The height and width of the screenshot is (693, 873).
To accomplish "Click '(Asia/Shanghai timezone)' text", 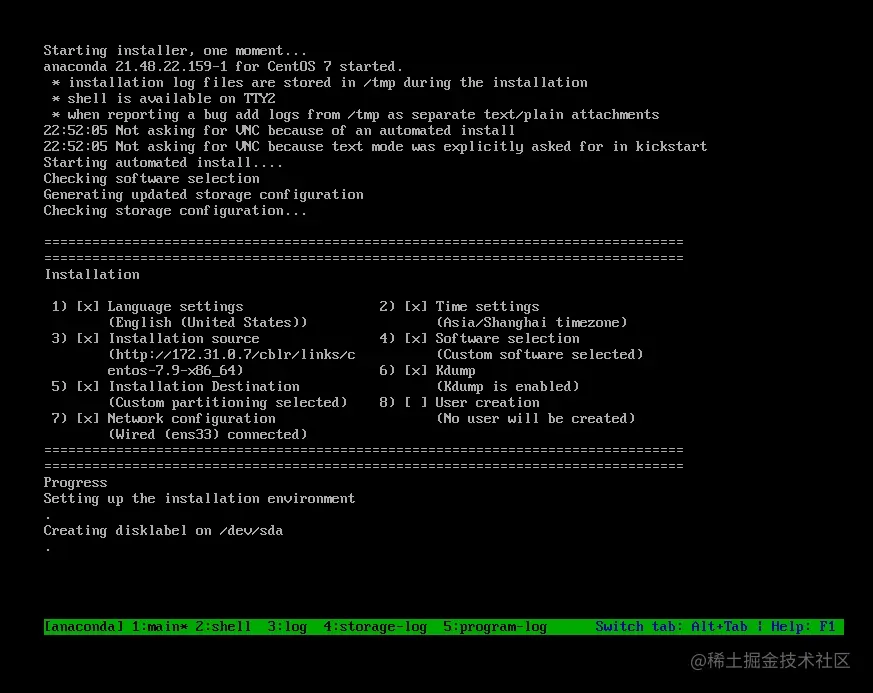I will (532, 323).
